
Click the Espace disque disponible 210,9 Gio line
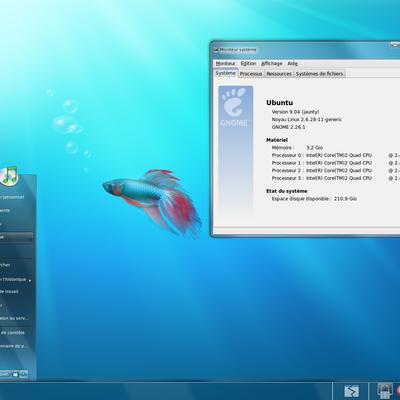coord(314,199)
